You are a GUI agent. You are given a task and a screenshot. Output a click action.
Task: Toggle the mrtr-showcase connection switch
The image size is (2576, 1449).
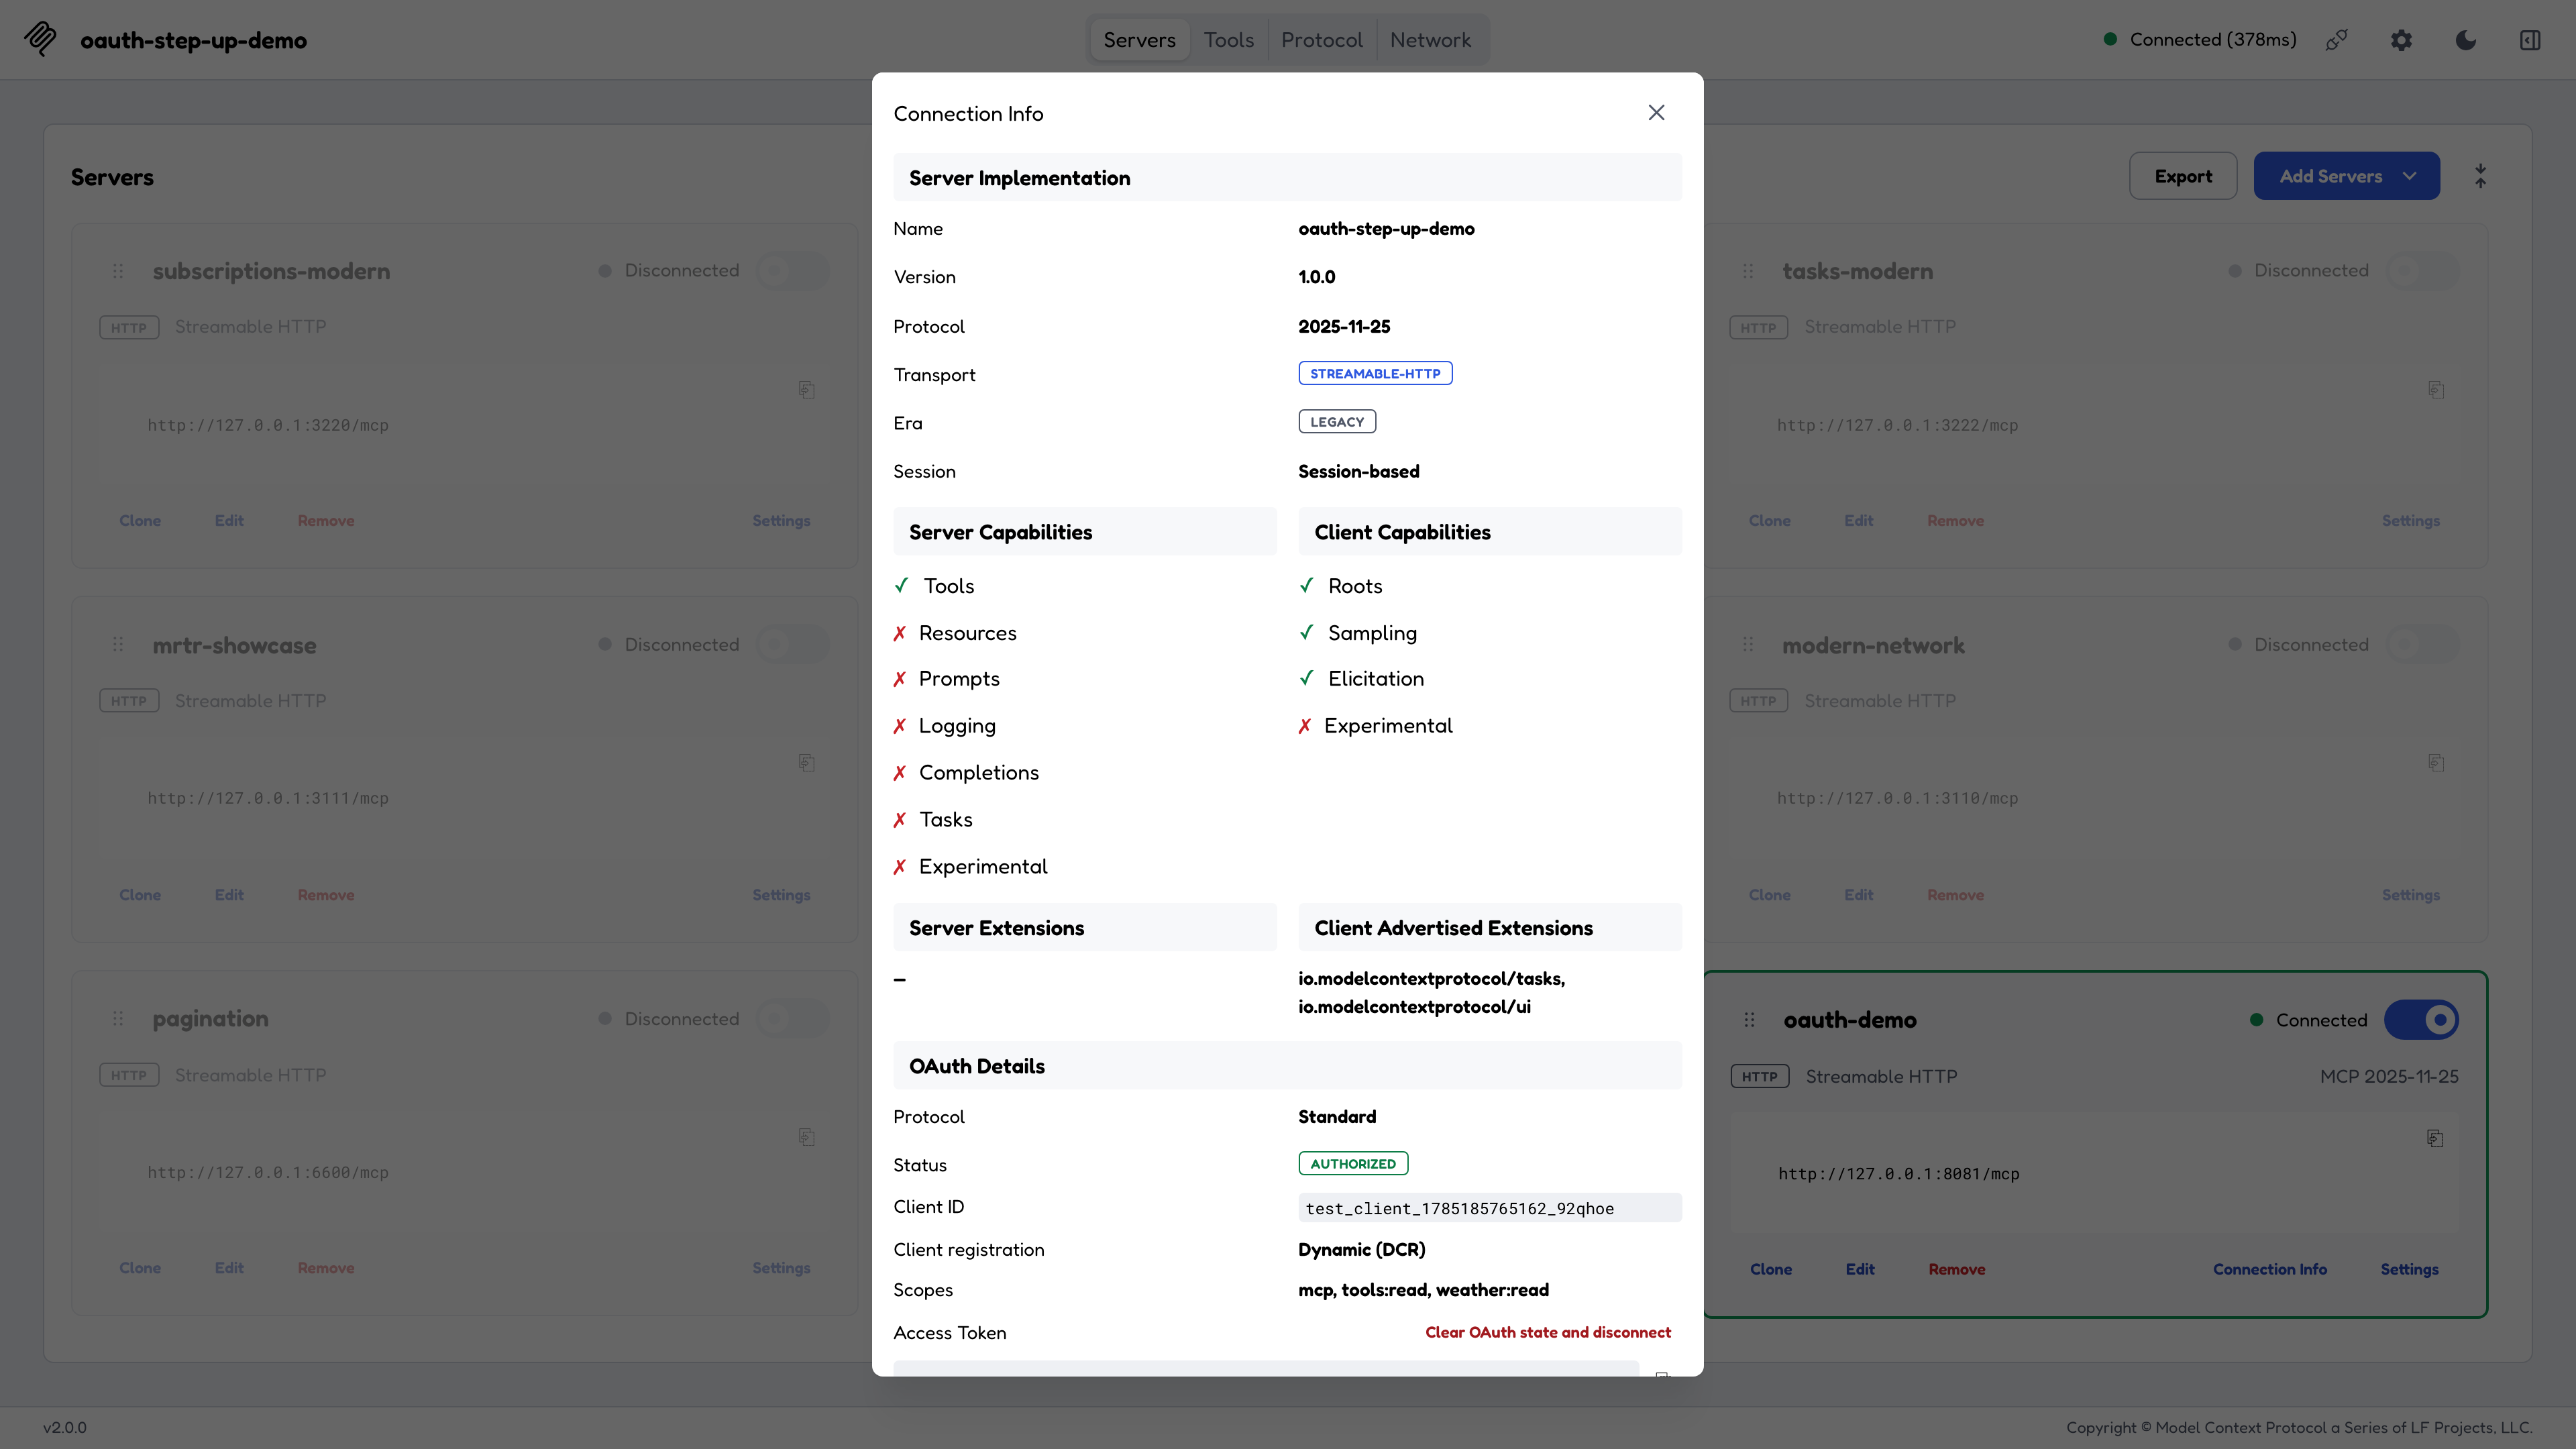coord(793,645)
